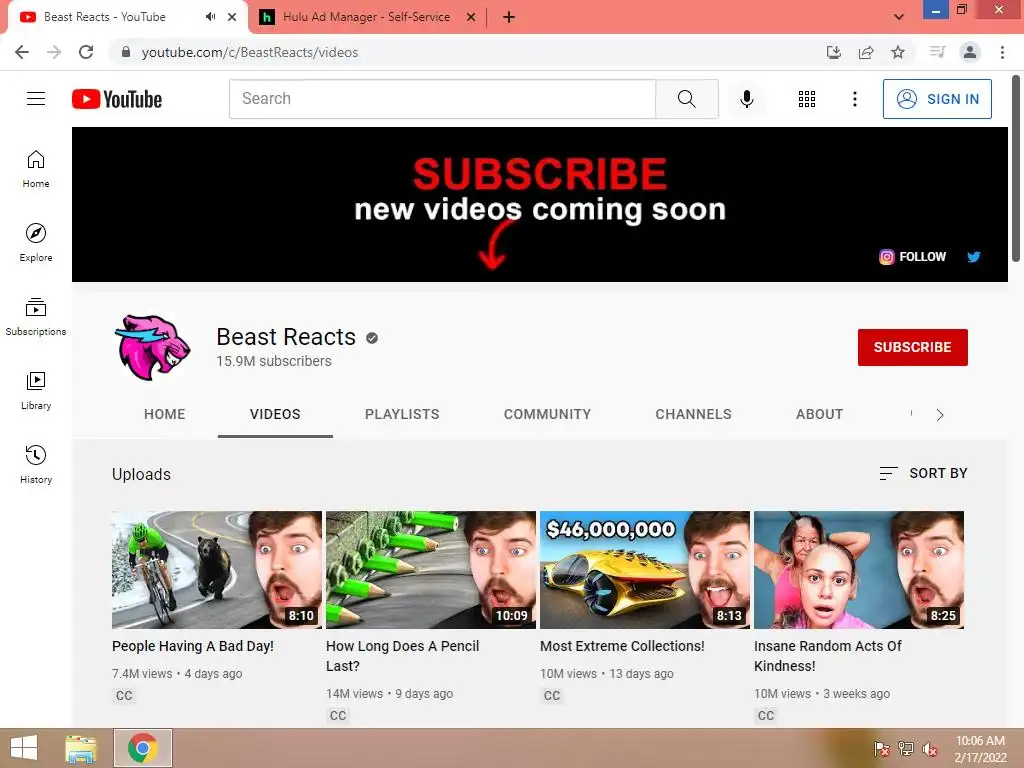Switch to the COMMUNITY tab

[x=547, y=414]
